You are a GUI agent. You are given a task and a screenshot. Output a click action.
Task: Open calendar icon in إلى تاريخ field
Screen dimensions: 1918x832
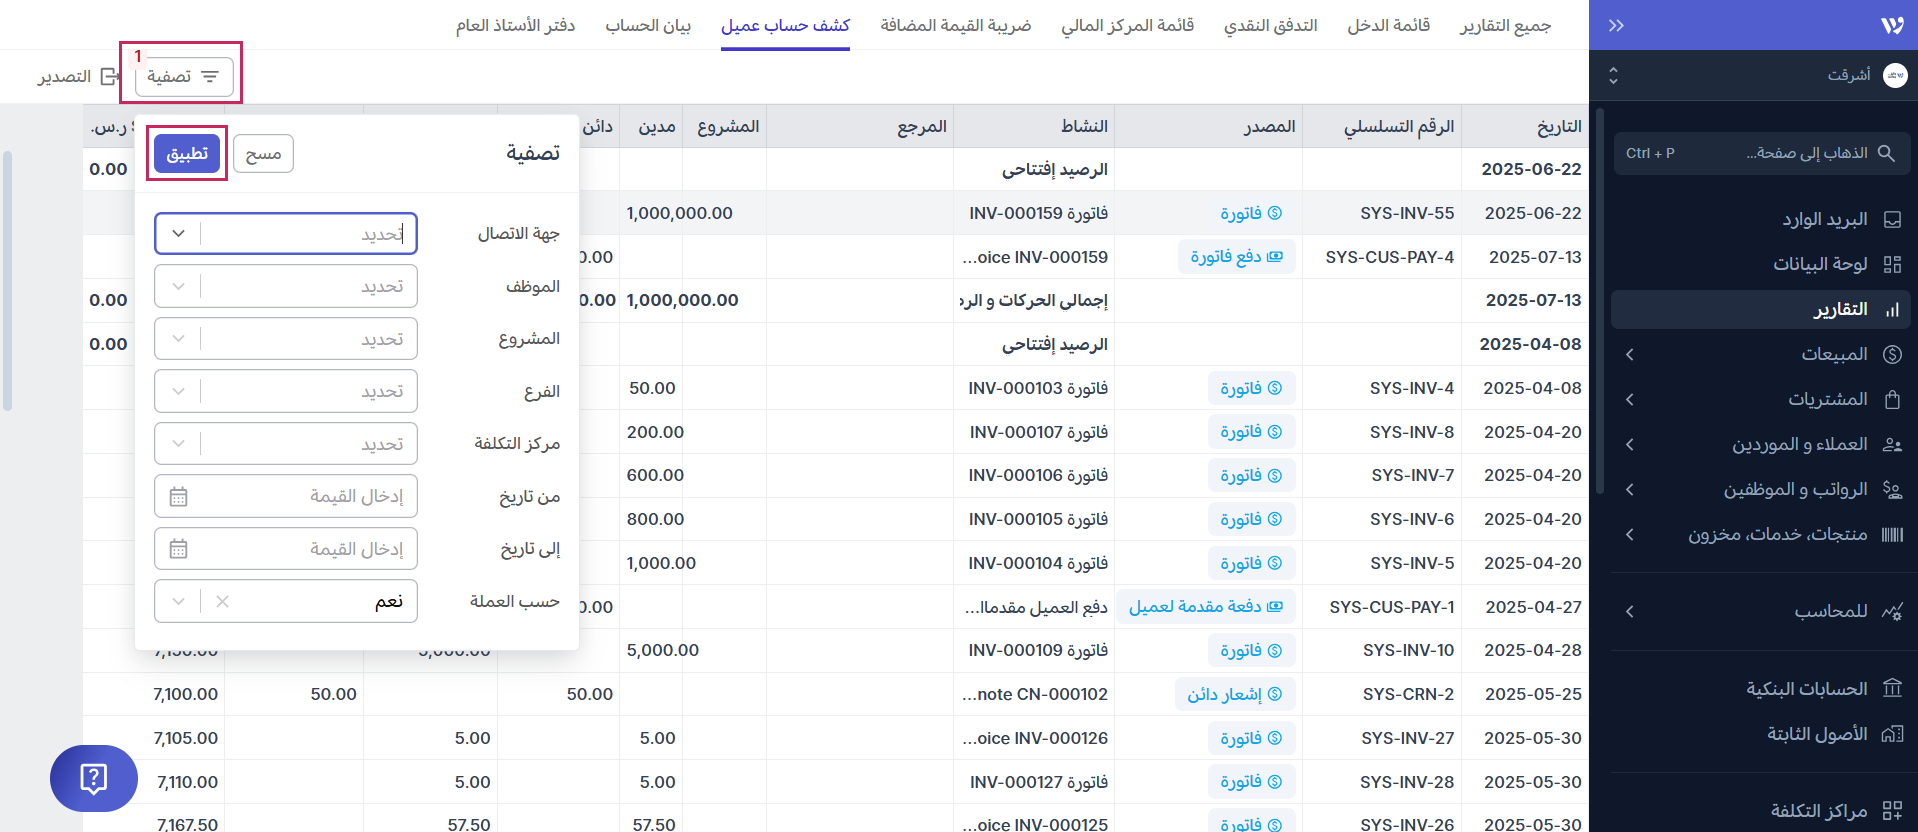tap(179, 549)
